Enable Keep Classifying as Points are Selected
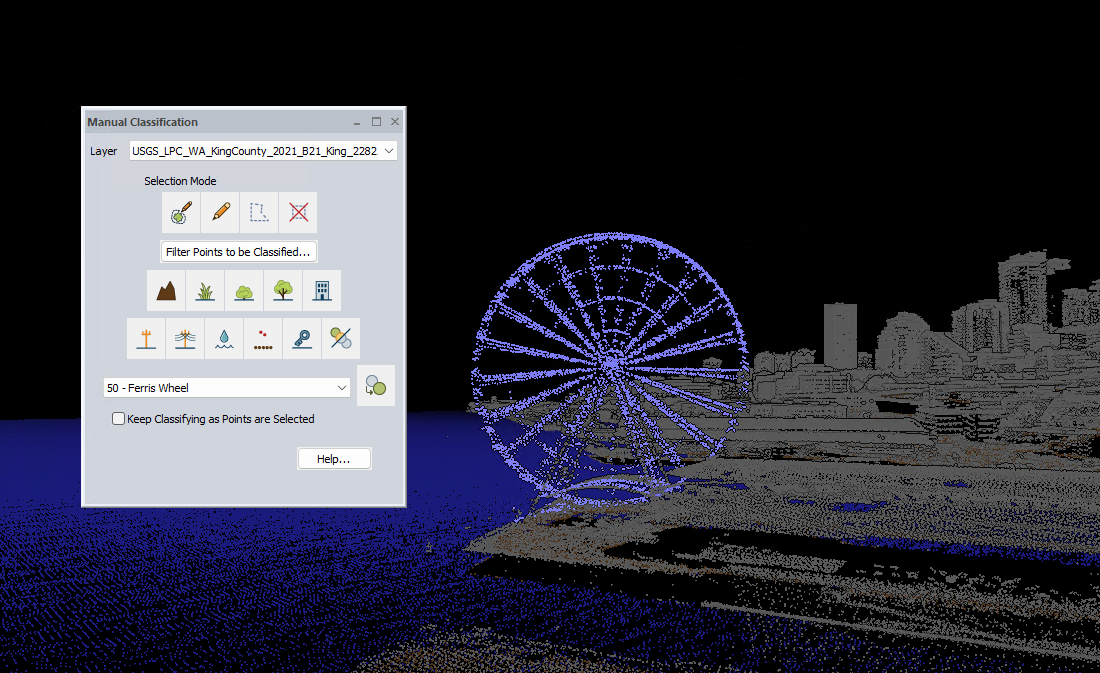Viewport: 1100px width, 673px height. 118,418
